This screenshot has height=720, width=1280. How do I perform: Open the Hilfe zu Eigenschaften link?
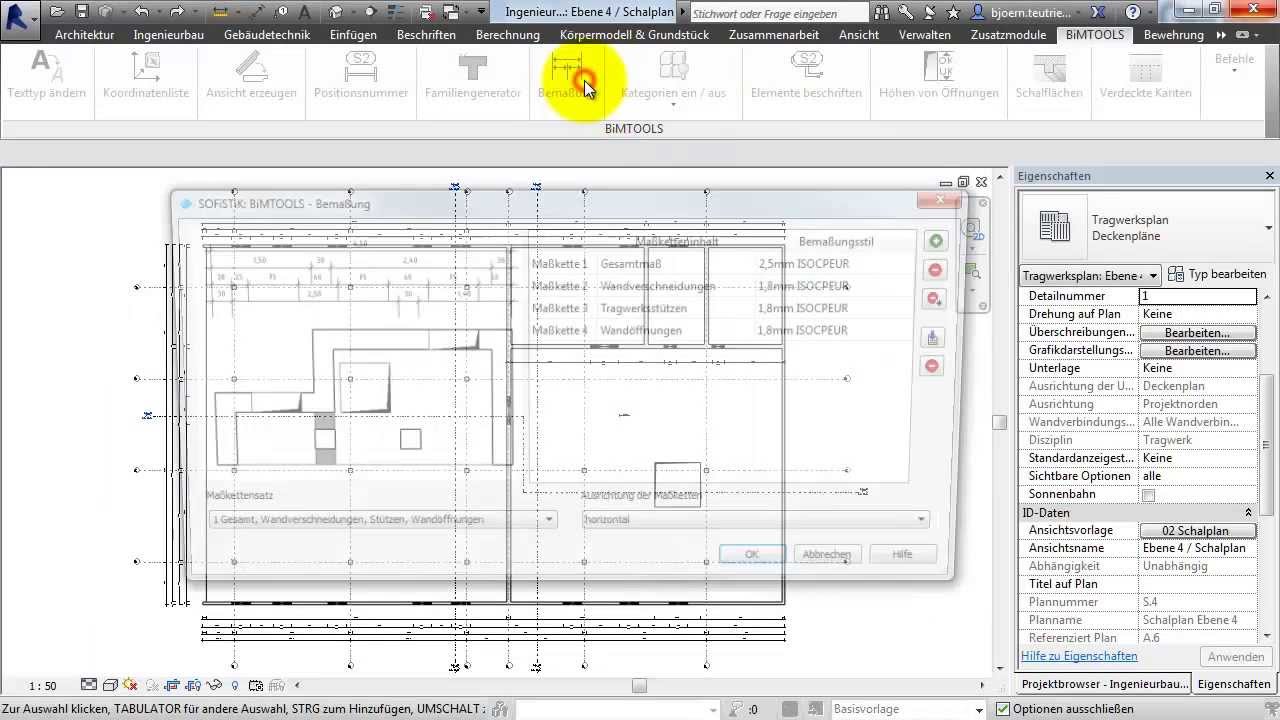tap(1079, 656)
